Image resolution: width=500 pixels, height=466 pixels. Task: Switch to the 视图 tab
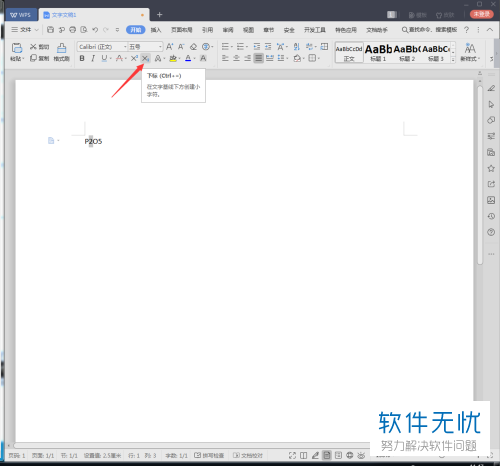click(248, 30)
